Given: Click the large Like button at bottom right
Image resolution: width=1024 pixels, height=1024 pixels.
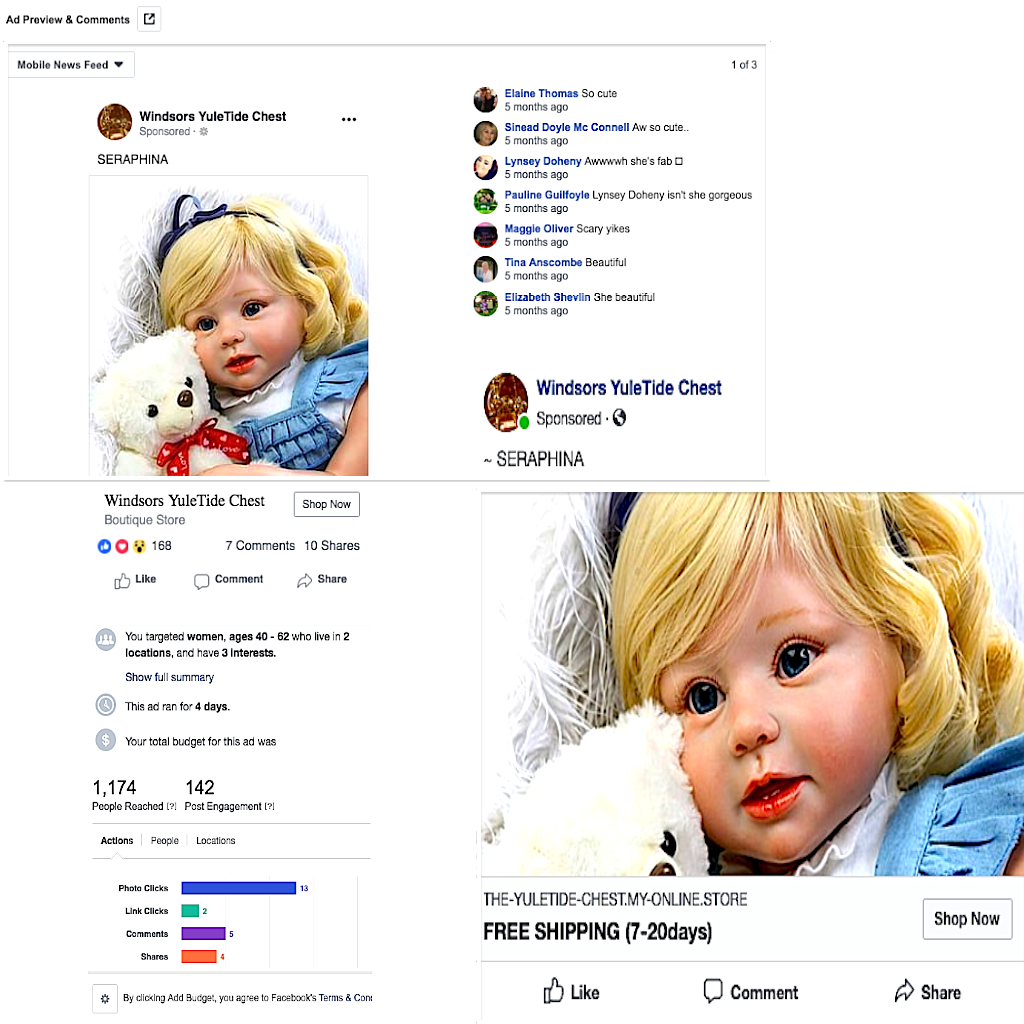Looking at the screenshot, I should tap(571, 992).
